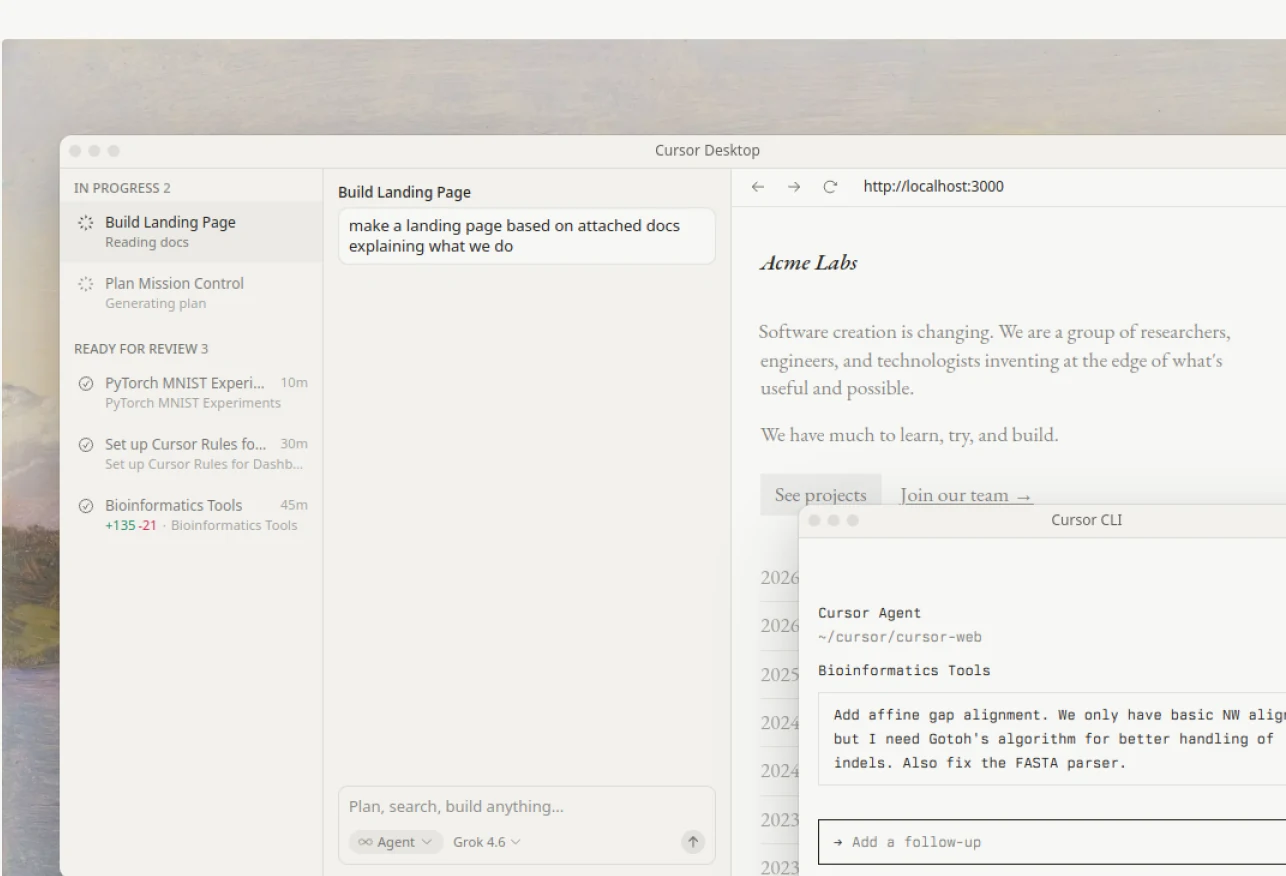
Task: Click We have much to learn paragraph
Action: [x=909, y=435]
